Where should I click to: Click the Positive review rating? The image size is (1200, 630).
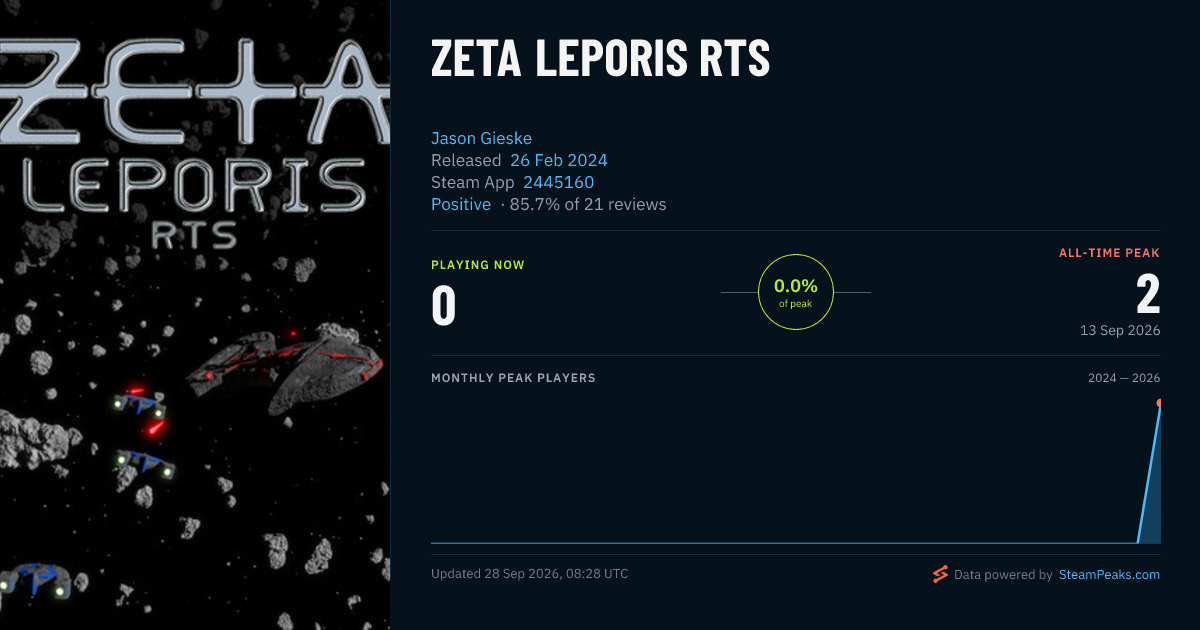tap(461, 204)
